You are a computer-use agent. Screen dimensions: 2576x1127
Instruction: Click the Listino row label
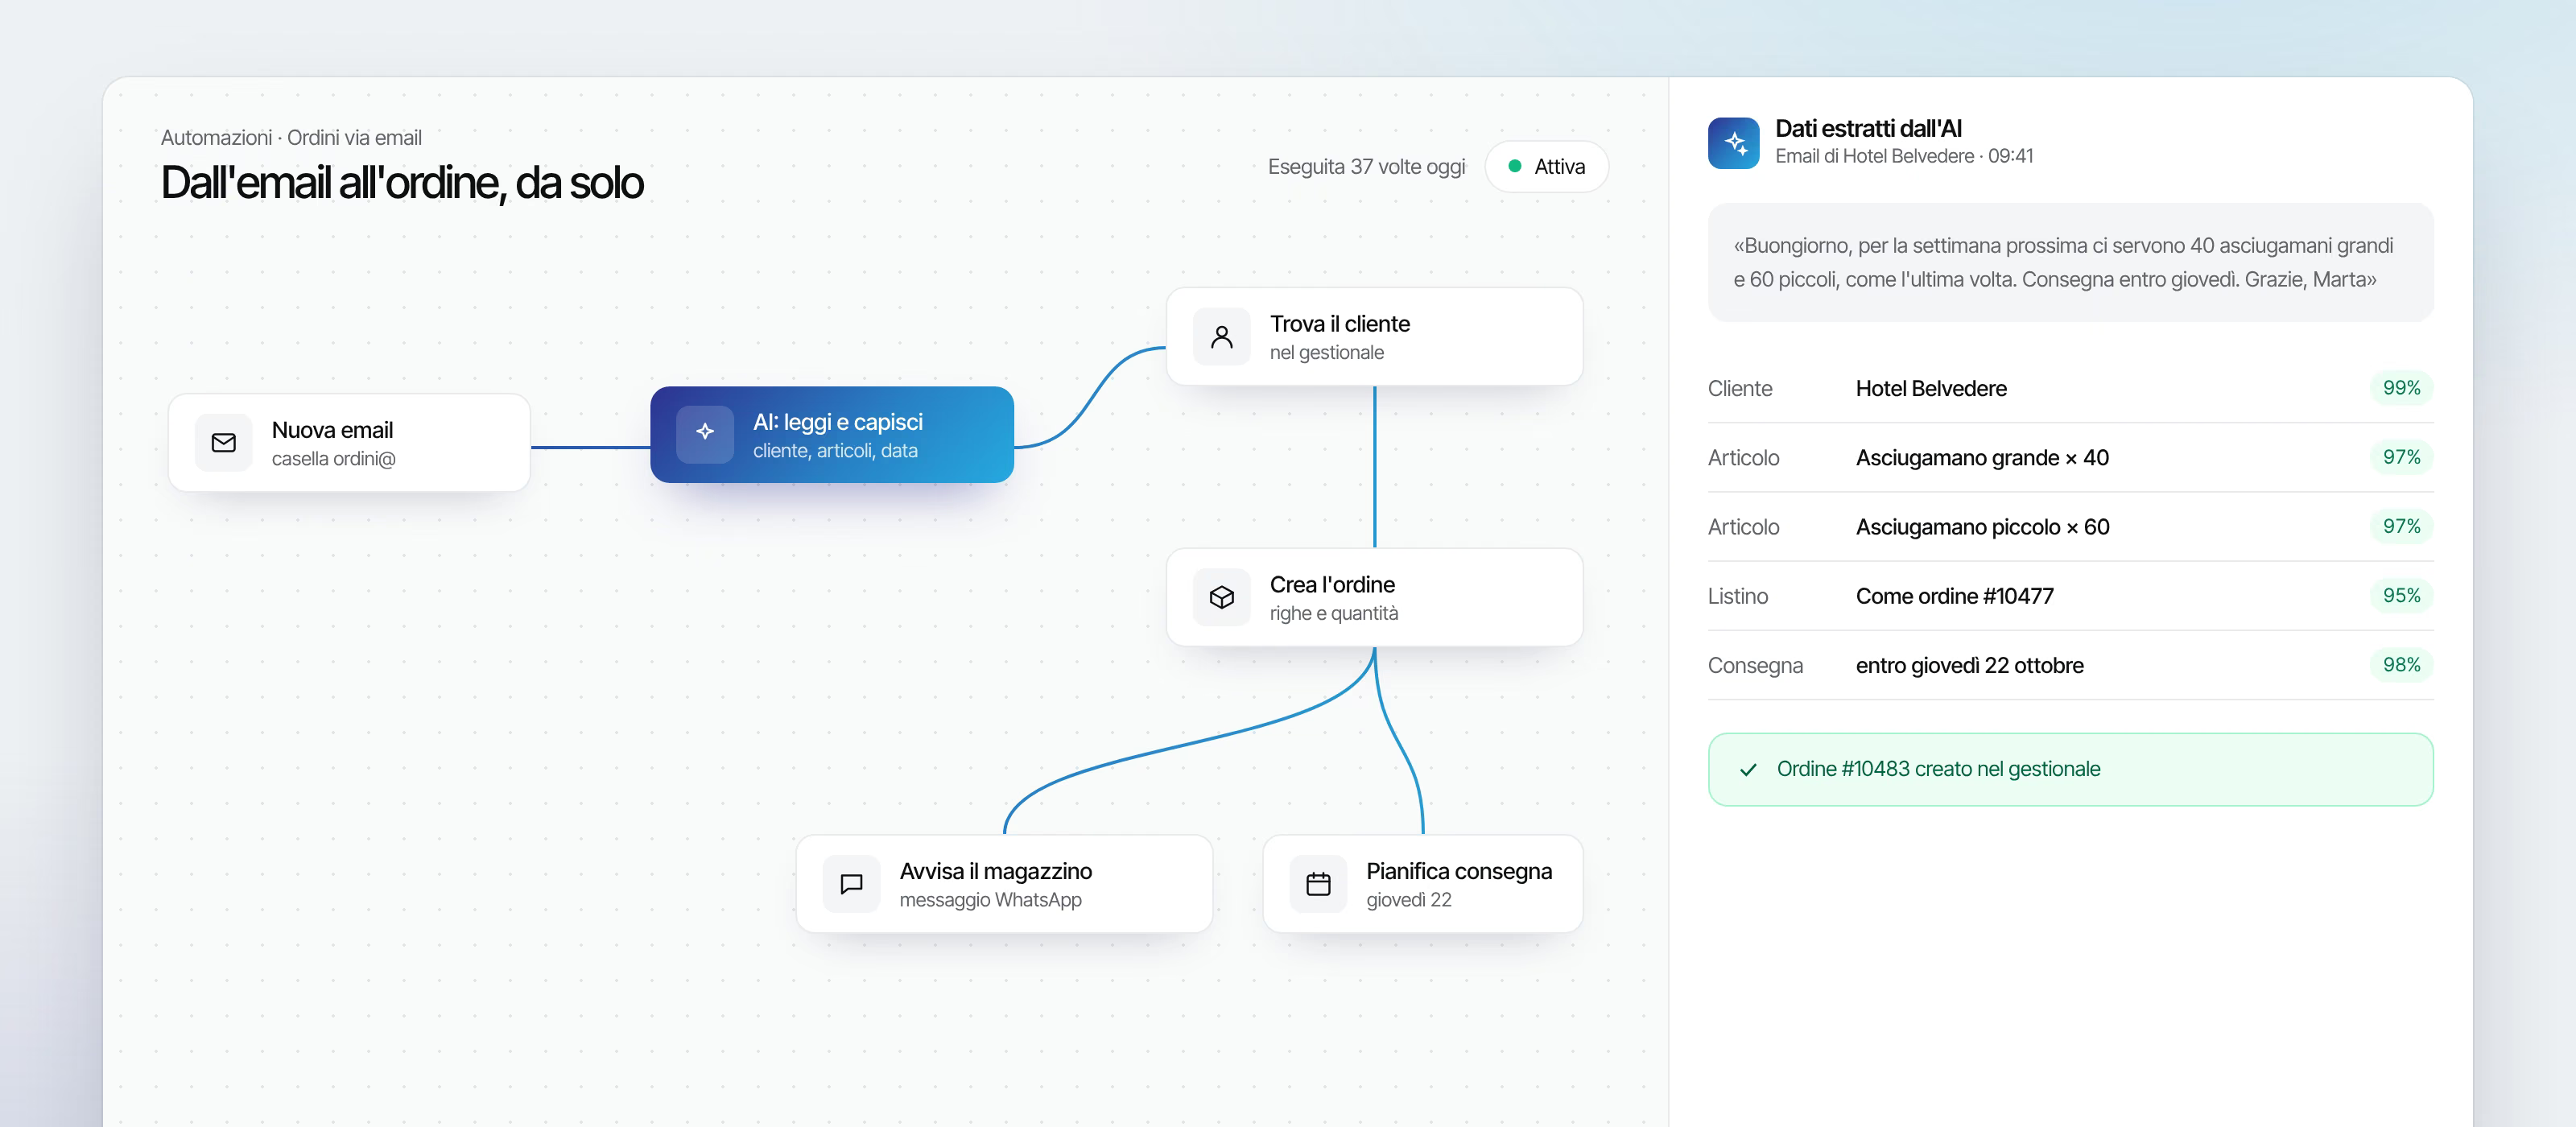1737,596
